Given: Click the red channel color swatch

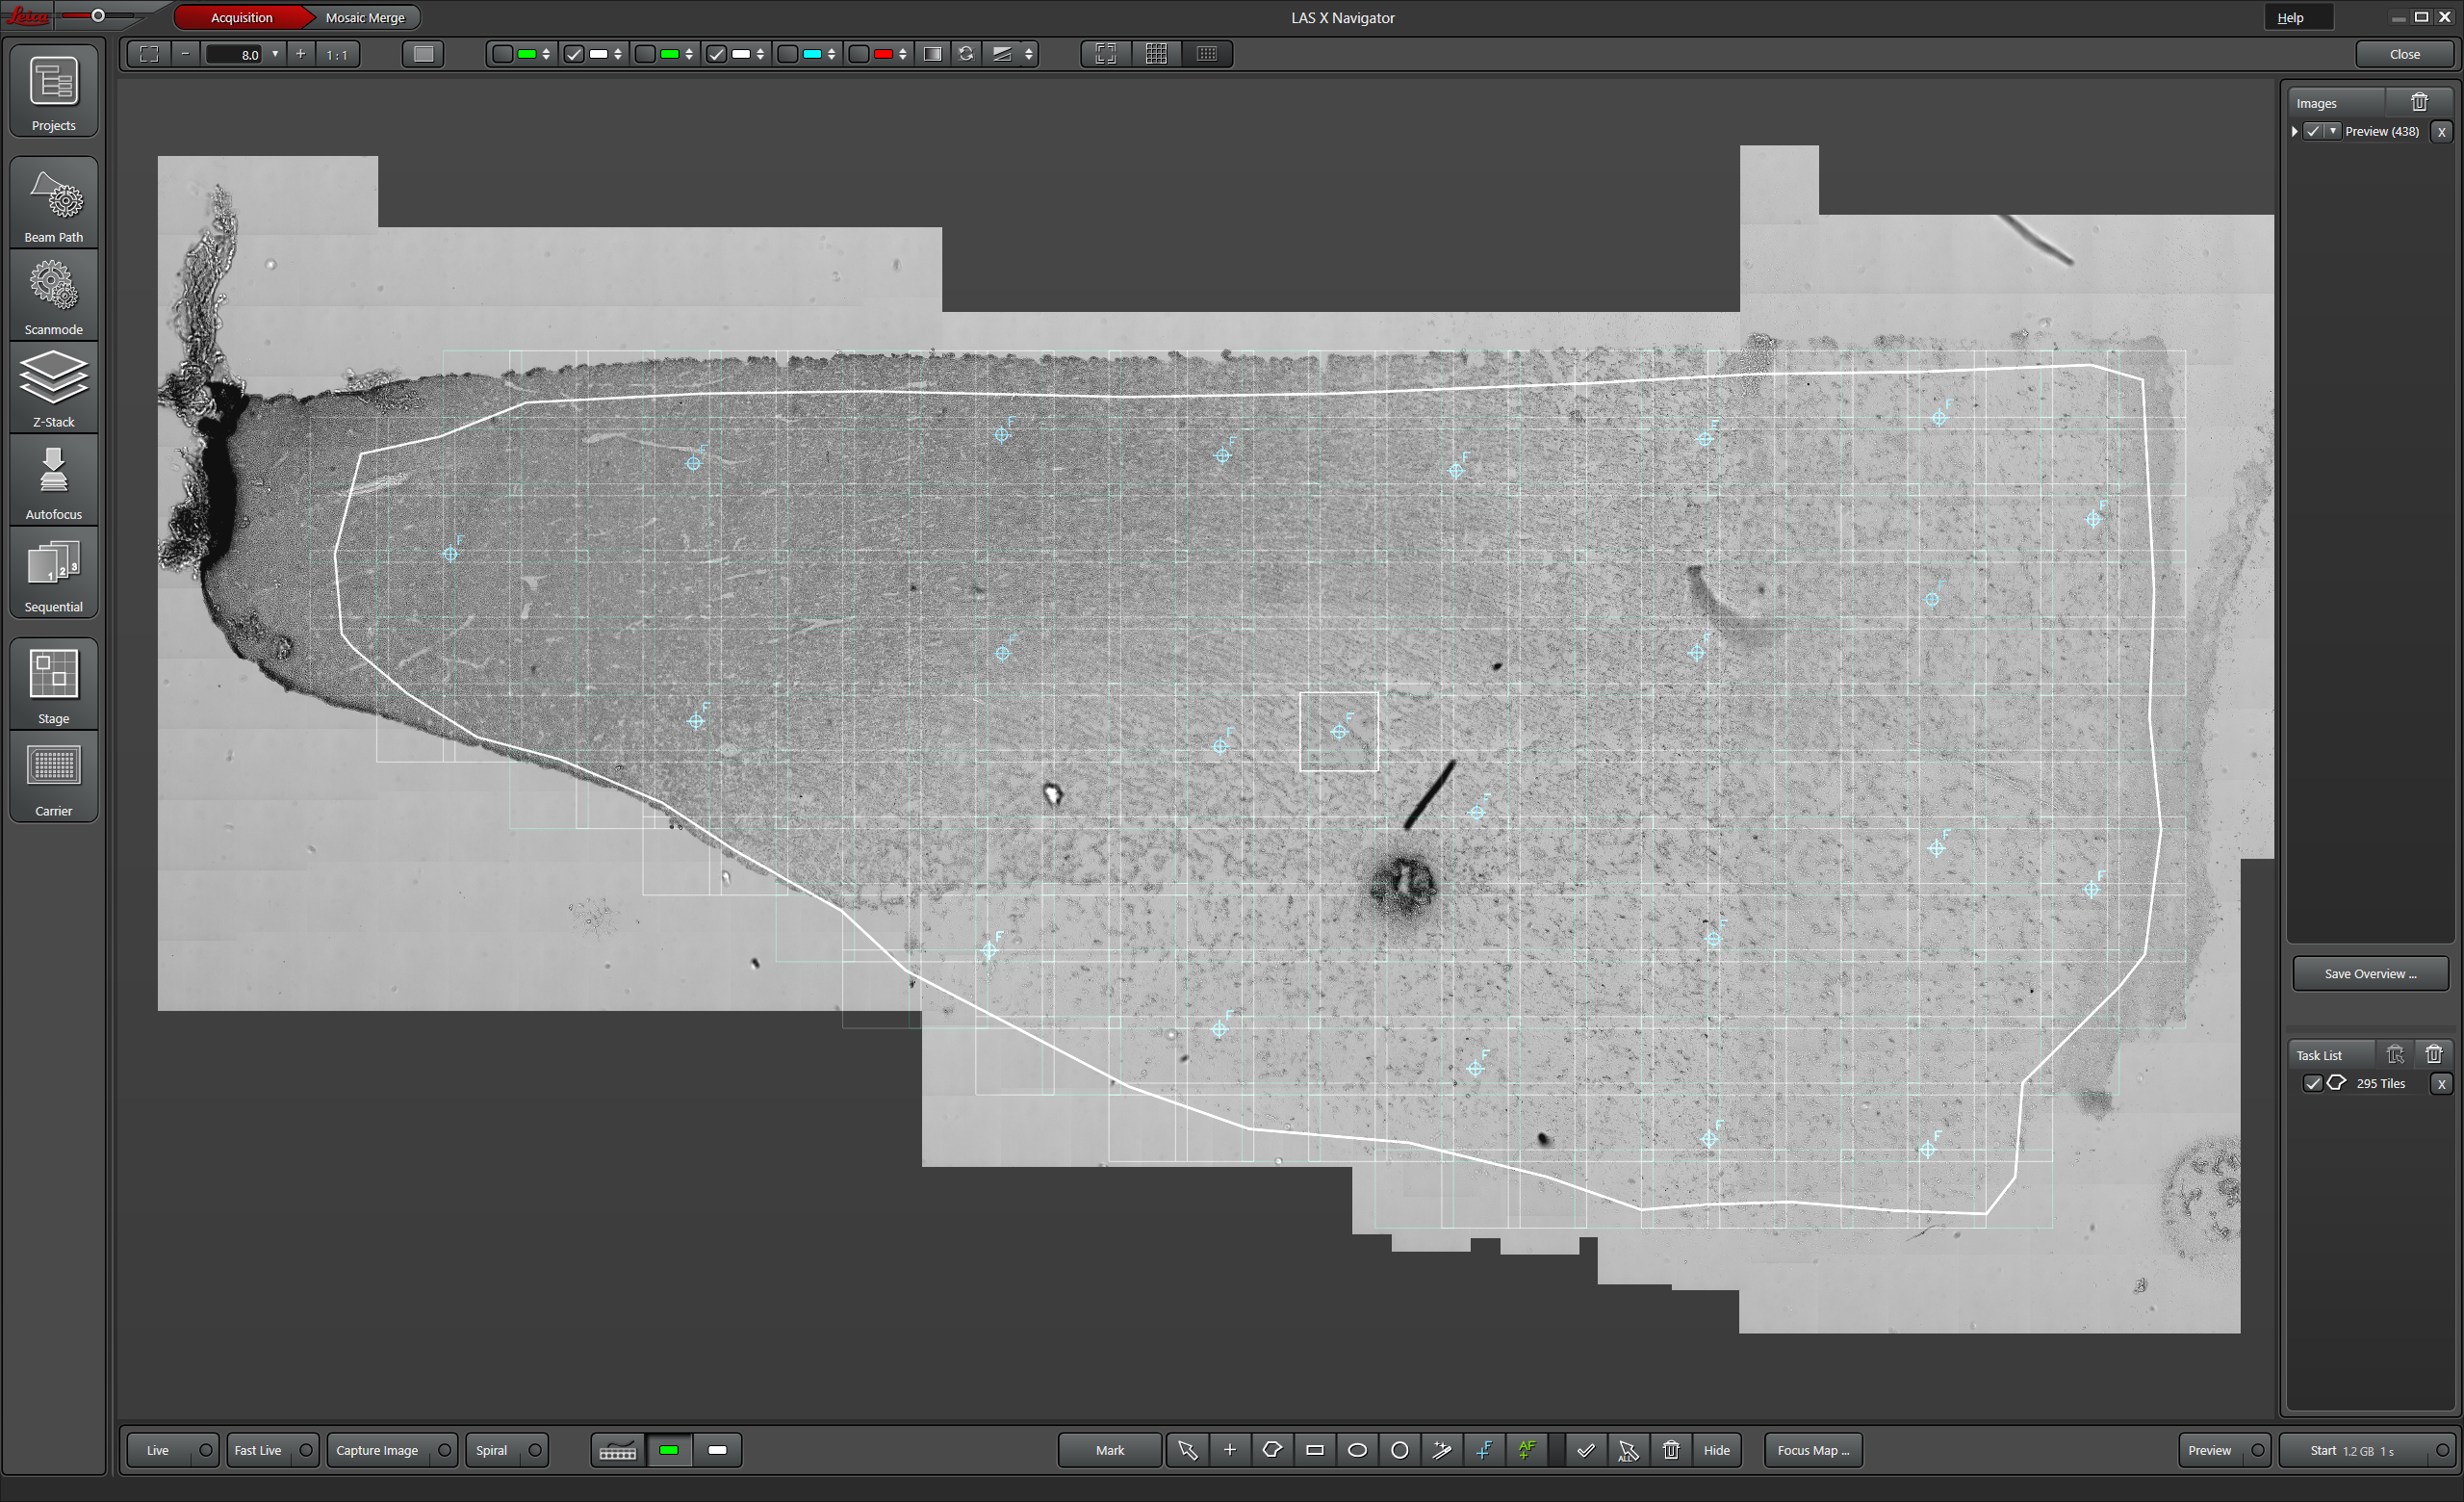Looking at the screenshot, I should [883, 54].
